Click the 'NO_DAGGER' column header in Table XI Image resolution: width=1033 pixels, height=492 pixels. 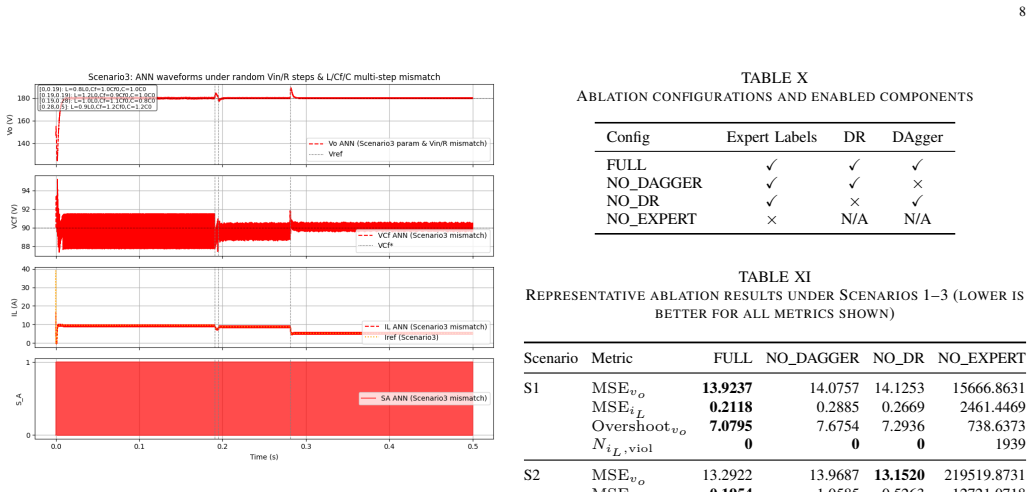tap(812, 358)
